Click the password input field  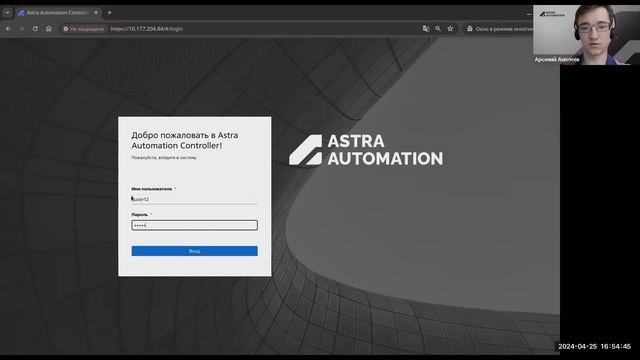pyautogui.click(x=194, y=225)
